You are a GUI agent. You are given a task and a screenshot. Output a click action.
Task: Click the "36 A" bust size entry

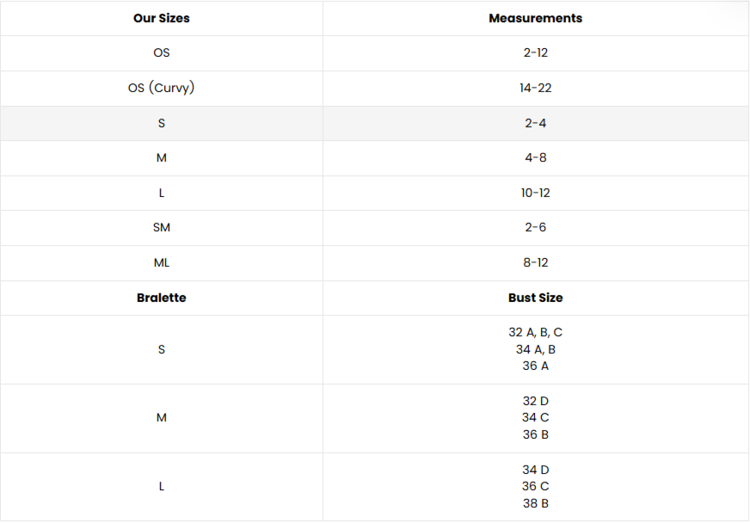(x=535, y=366)
